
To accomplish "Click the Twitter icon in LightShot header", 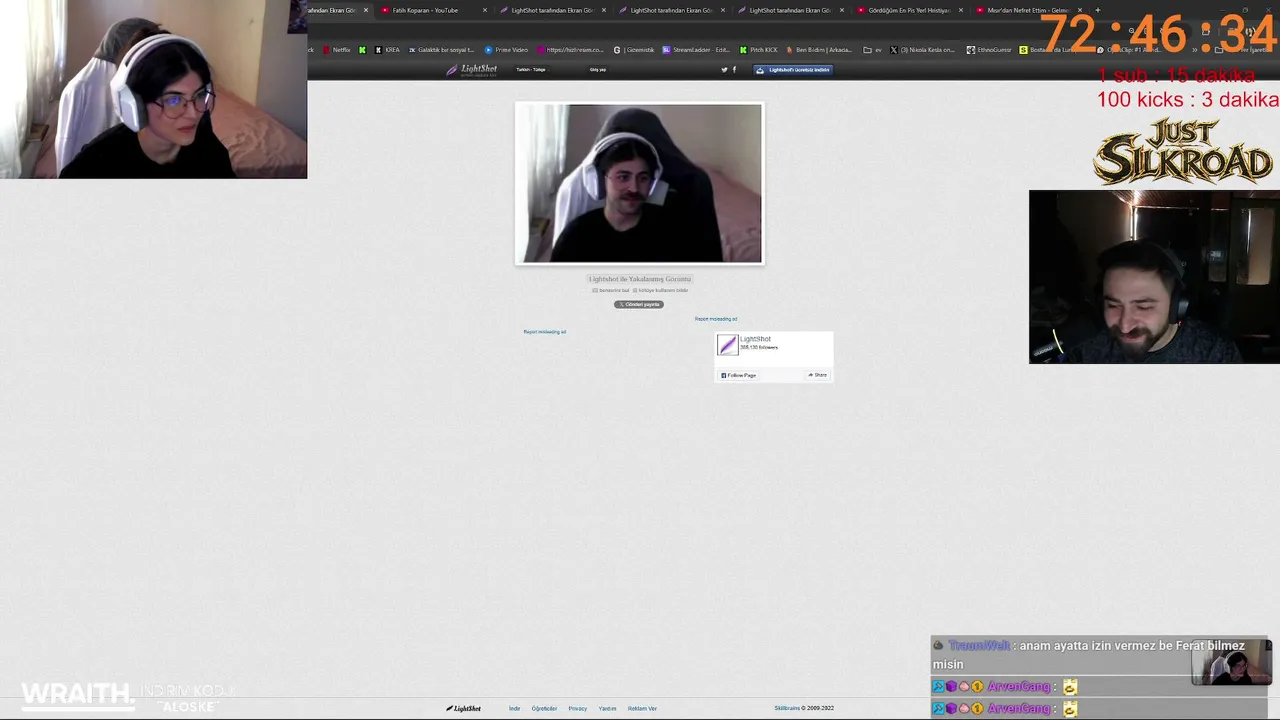I will (x=724, y=70).
